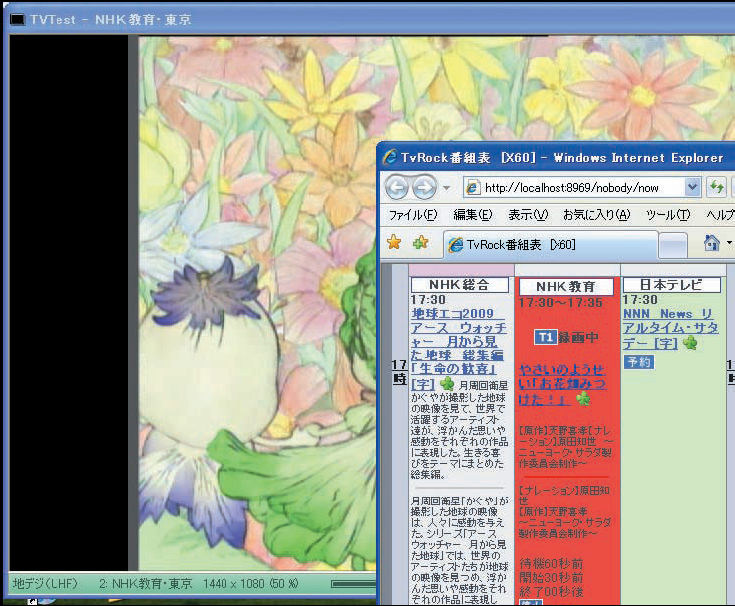735x606 pixels.
Task: Click the TVTest window icon in title bar
Action: (18, 20)
